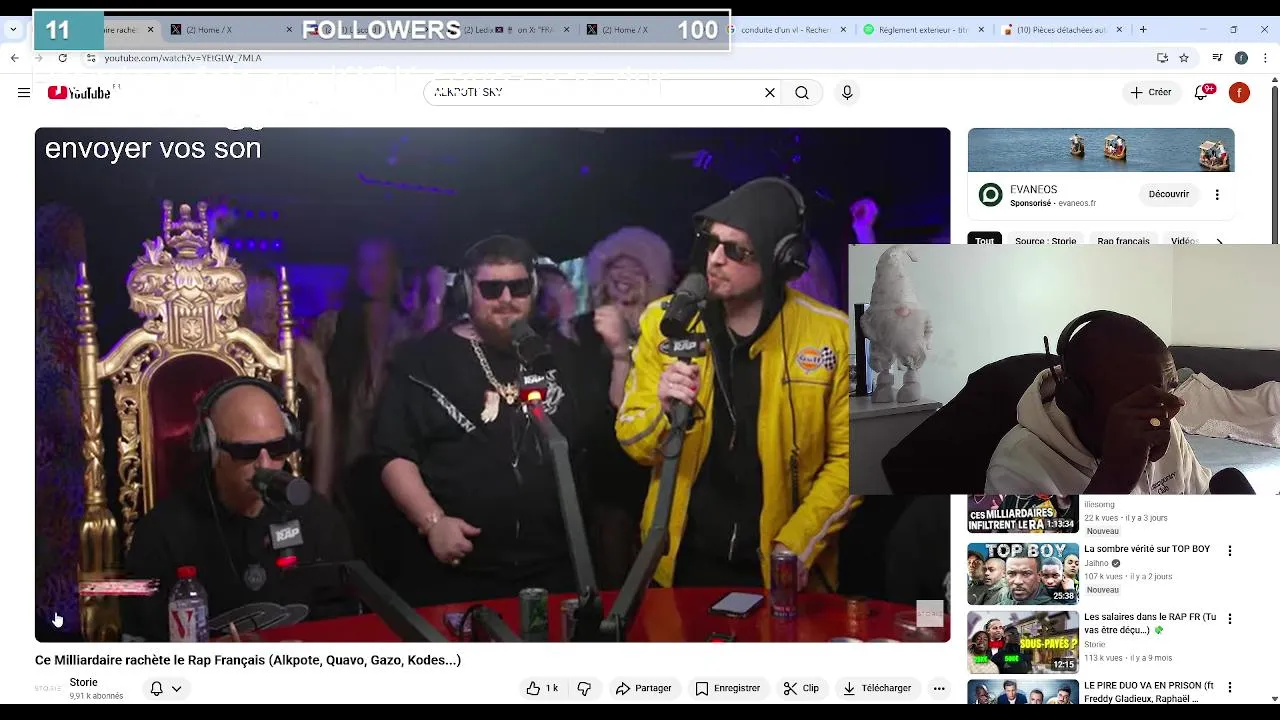The height and width of the screenshot is (720, 1280).
Task: Click the video player to pause
Action: pyautogui.click(x=492, y=385)
